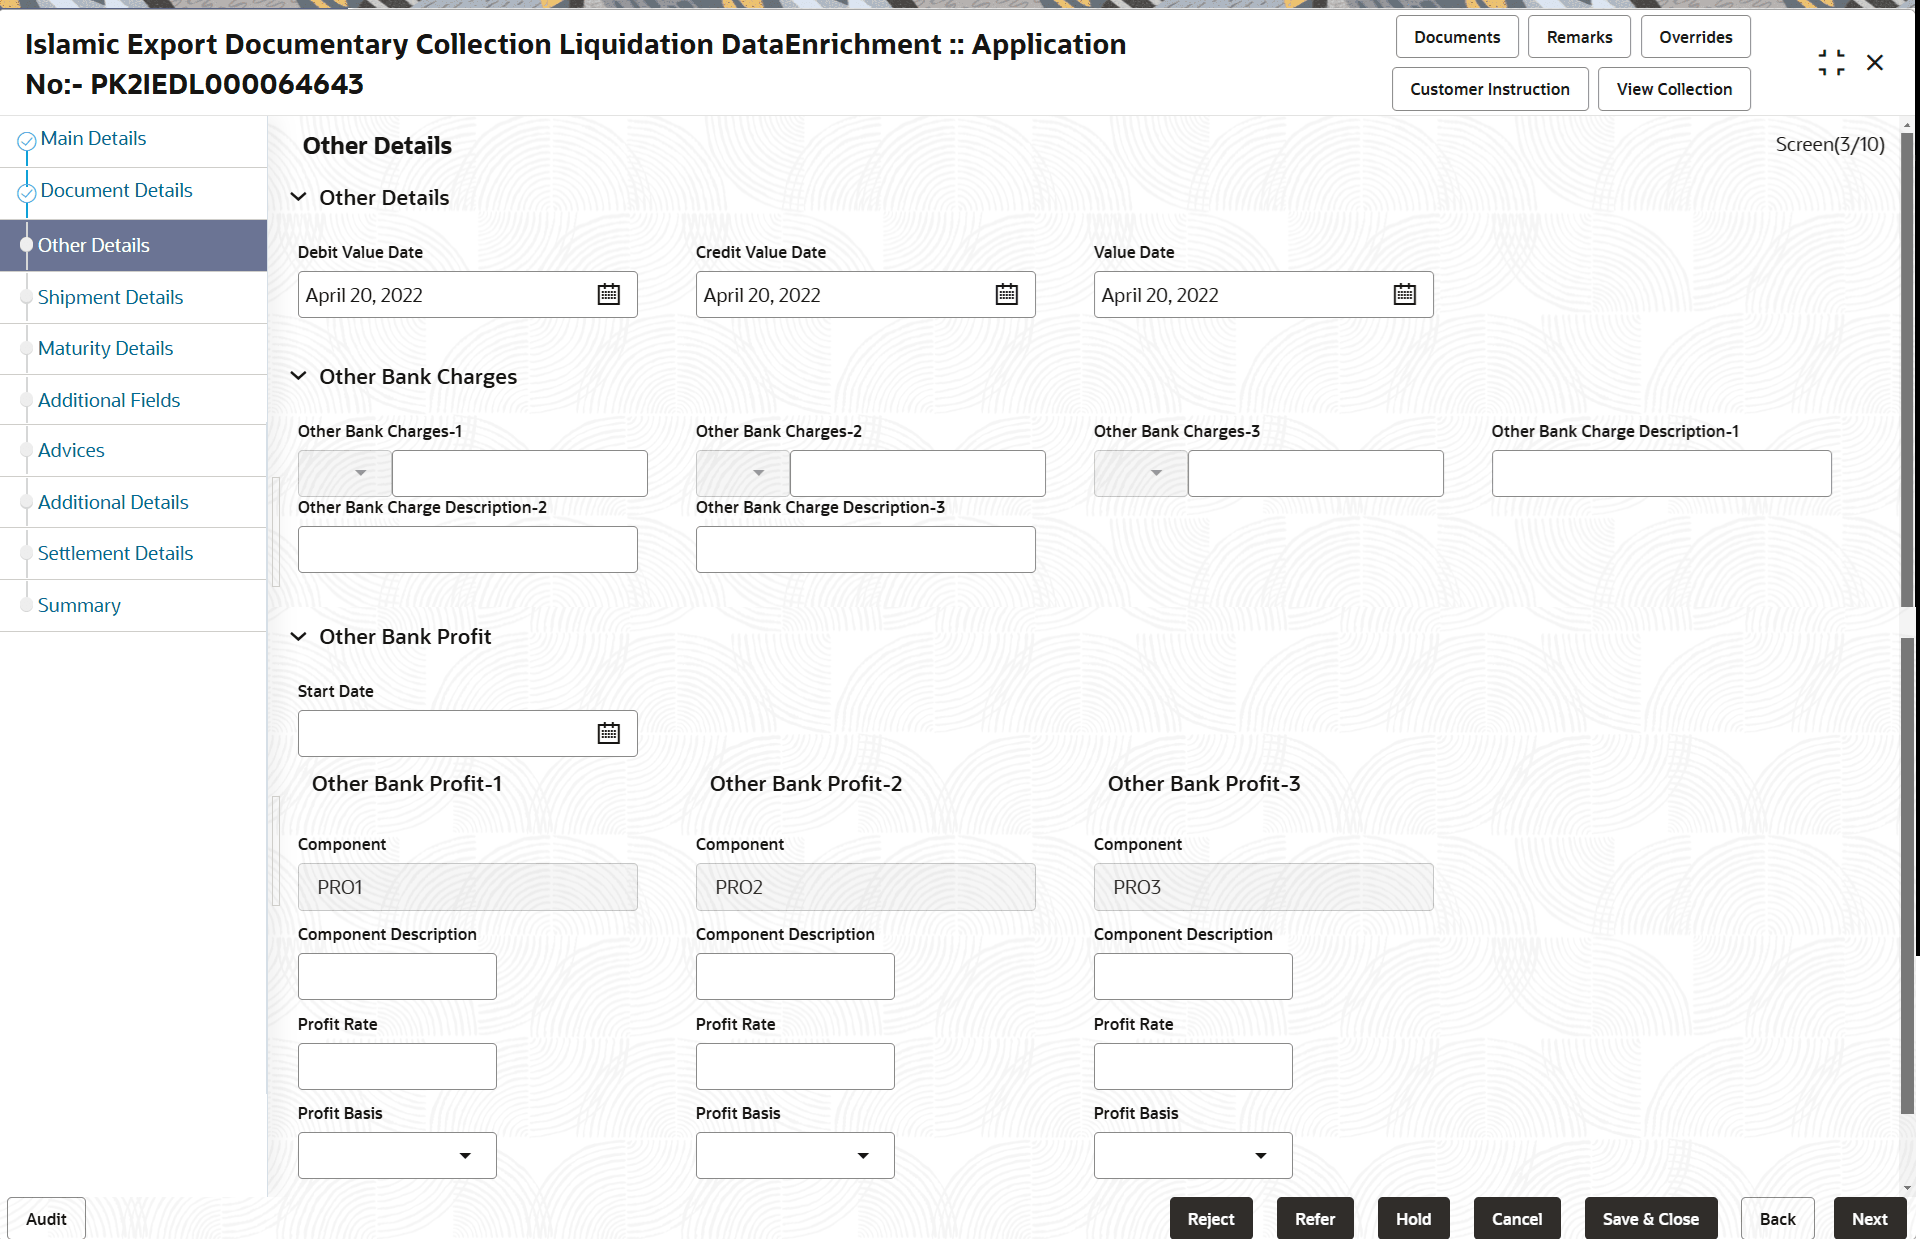Image resolution: width=1920 pixels, height=1239 pixels.
Task: Open the Customer Instruction button
Action: pos(1489,89)
